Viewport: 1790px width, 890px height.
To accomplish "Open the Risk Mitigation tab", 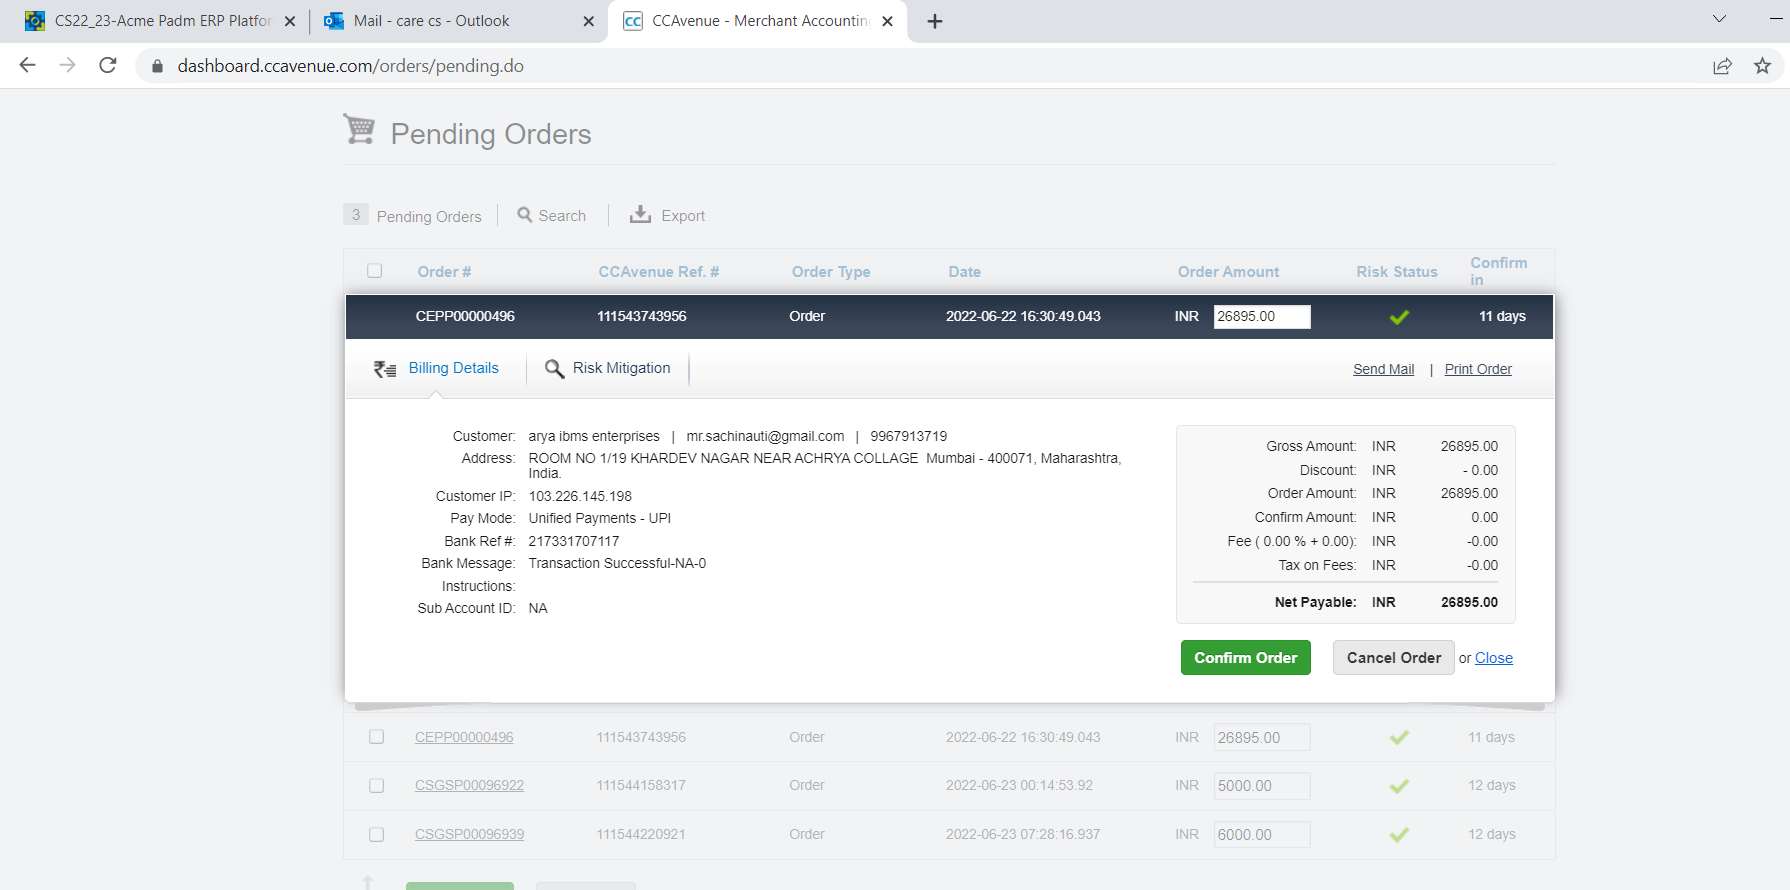I will 621,368.
